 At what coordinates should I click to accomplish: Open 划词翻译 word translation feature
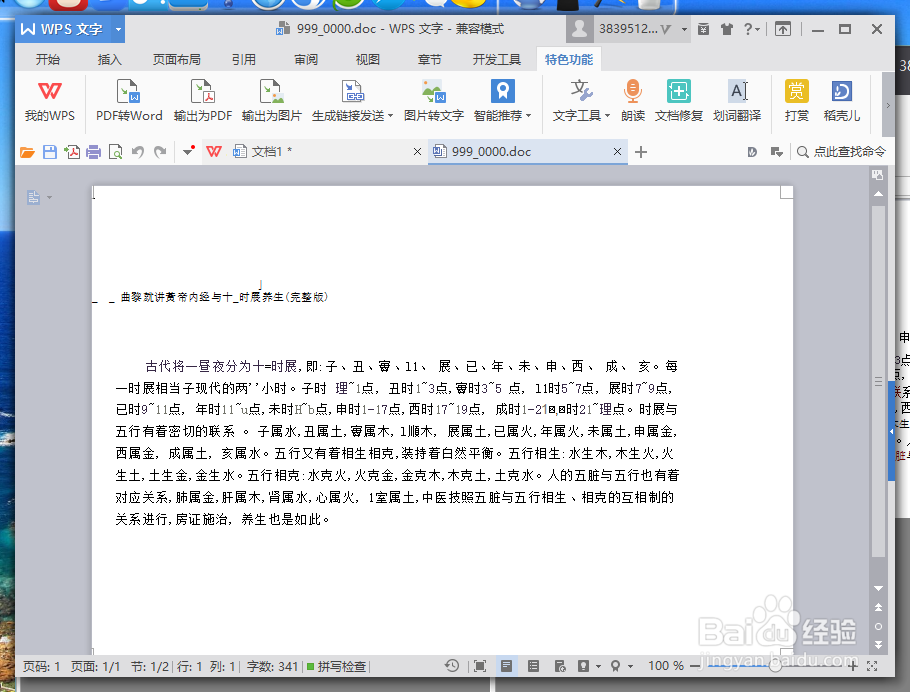(x=738, y=100)
